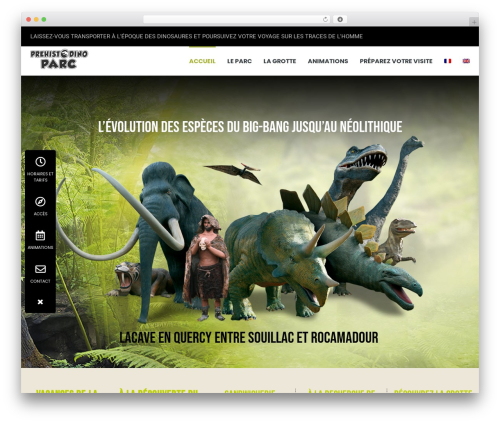500x423 pixels.
Task: Click the Lacave en Quercy caption text
Action: tap(249, 338)
